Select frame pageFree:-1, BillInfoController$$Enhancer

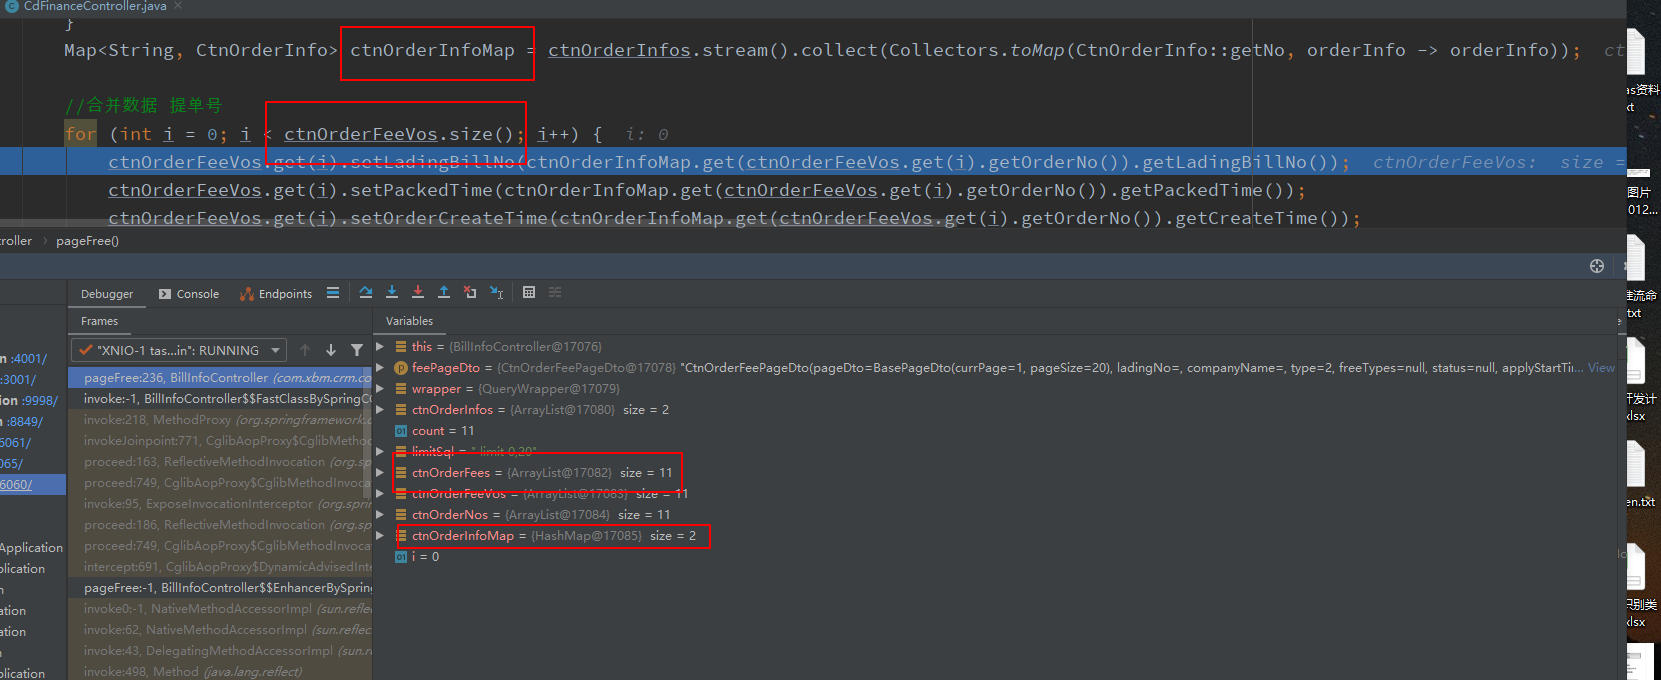click(220, 588)
